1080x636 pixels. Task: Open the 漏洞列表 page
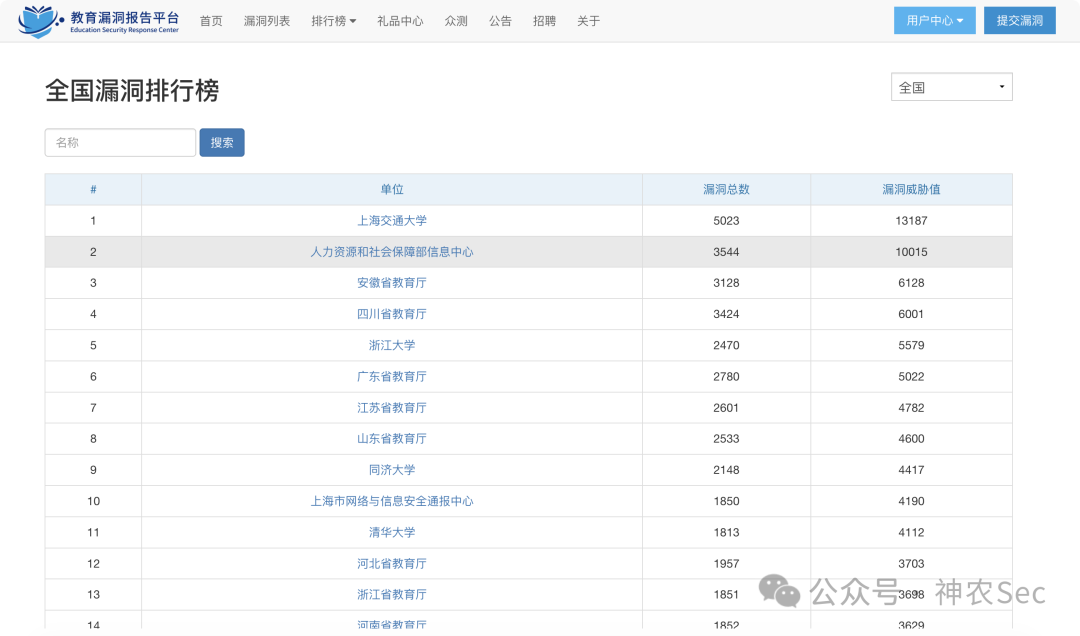266,20
